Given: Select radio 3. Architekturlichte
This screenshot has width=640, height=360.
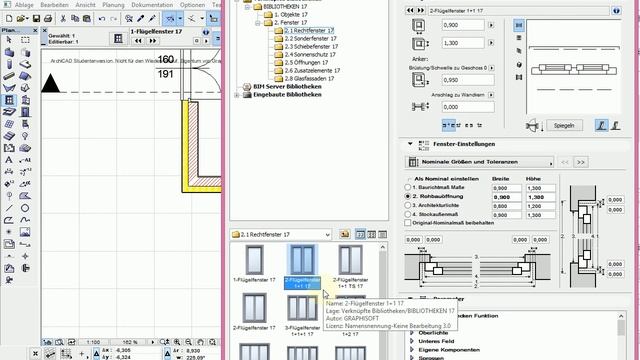Looking at the screenshot, I should point(407,205).
